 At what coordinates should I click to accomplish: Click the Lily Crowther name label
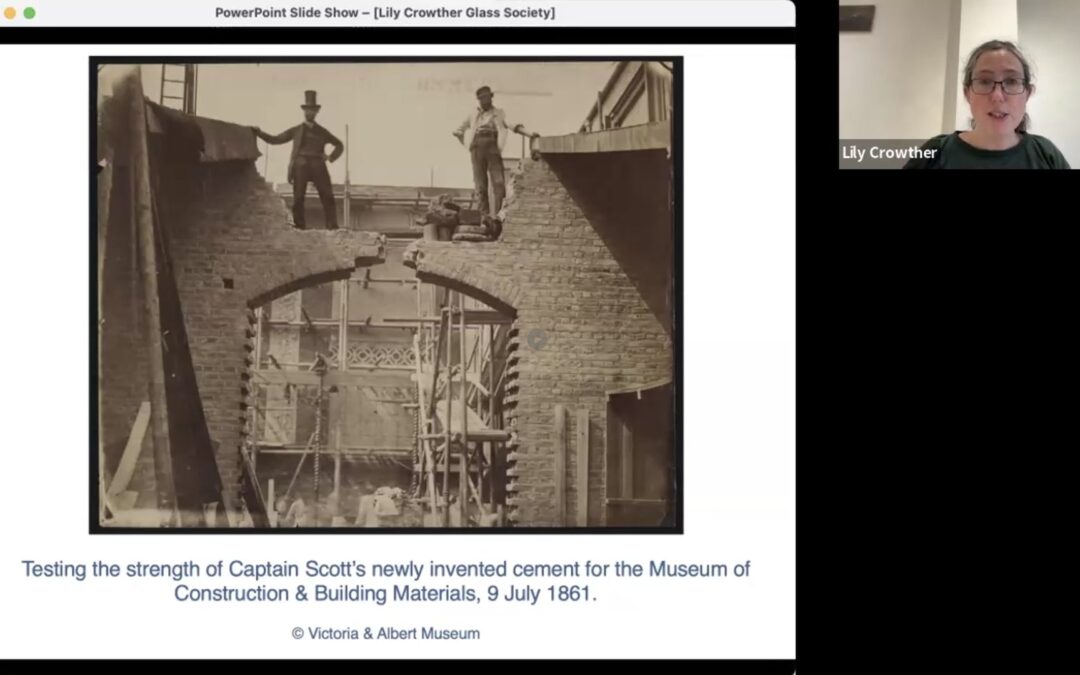click(x=889, y=153)
